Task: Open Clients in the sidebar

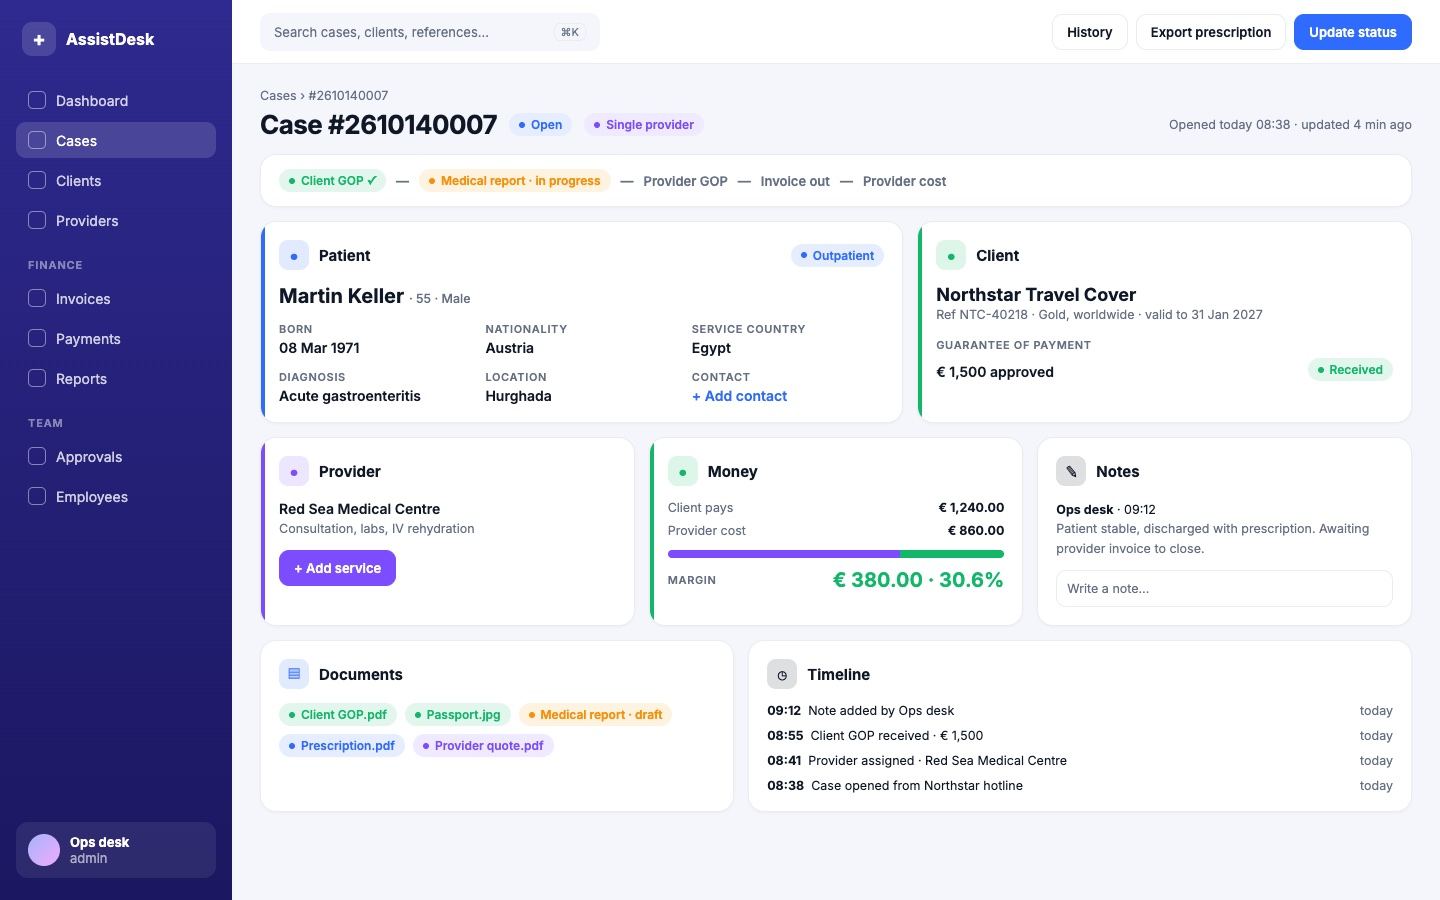Action: 116,180
